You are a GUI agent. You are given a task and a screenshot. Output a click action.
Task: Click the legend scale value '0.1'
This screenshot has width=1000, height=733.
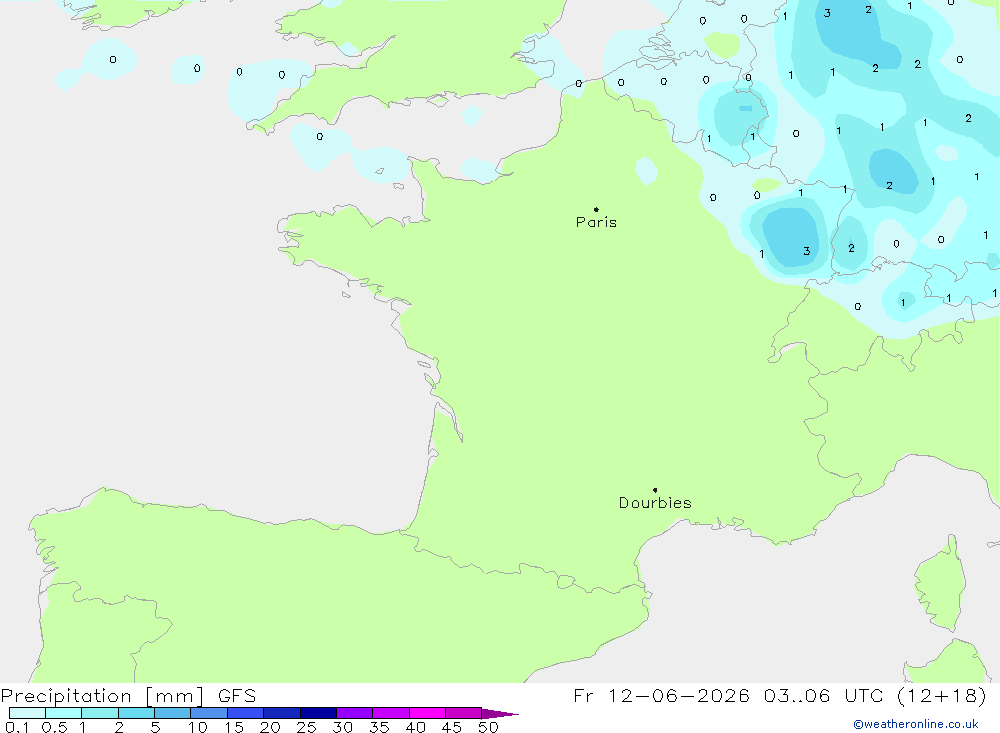tap(17, 727)
